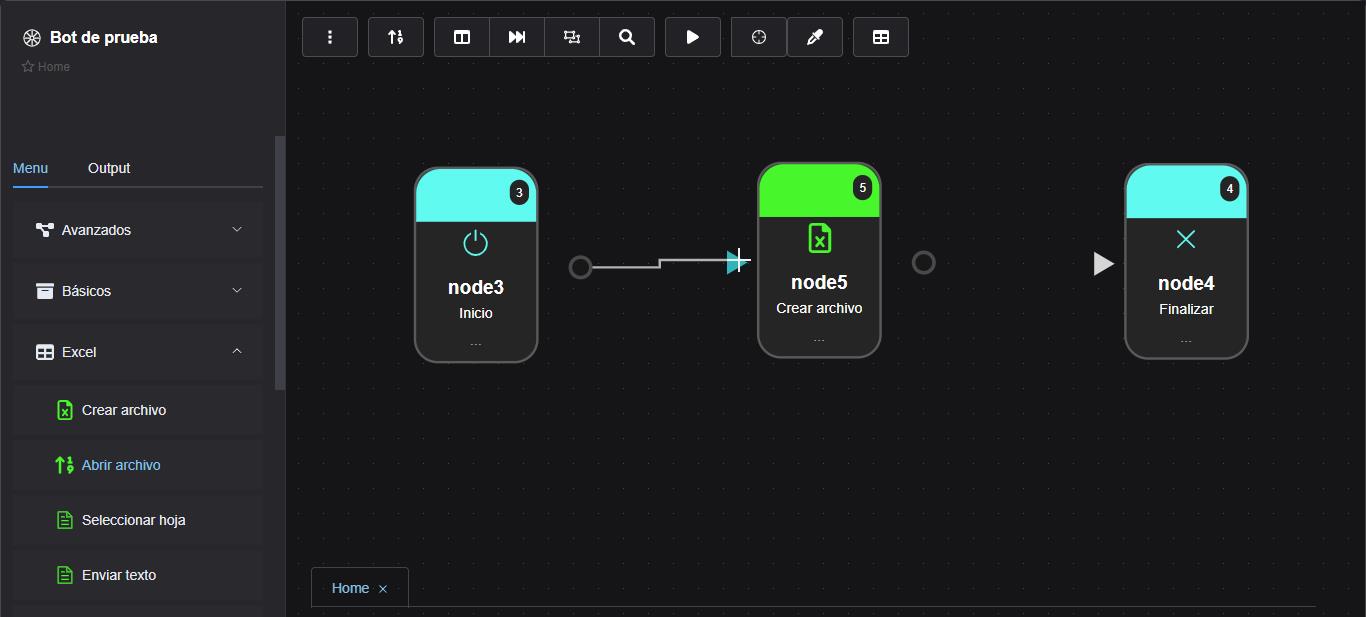The height and width of the screenshot is (617, 1366).
Task: Click the Crear archivo green file icon
Action: click(x=65, y=410)
